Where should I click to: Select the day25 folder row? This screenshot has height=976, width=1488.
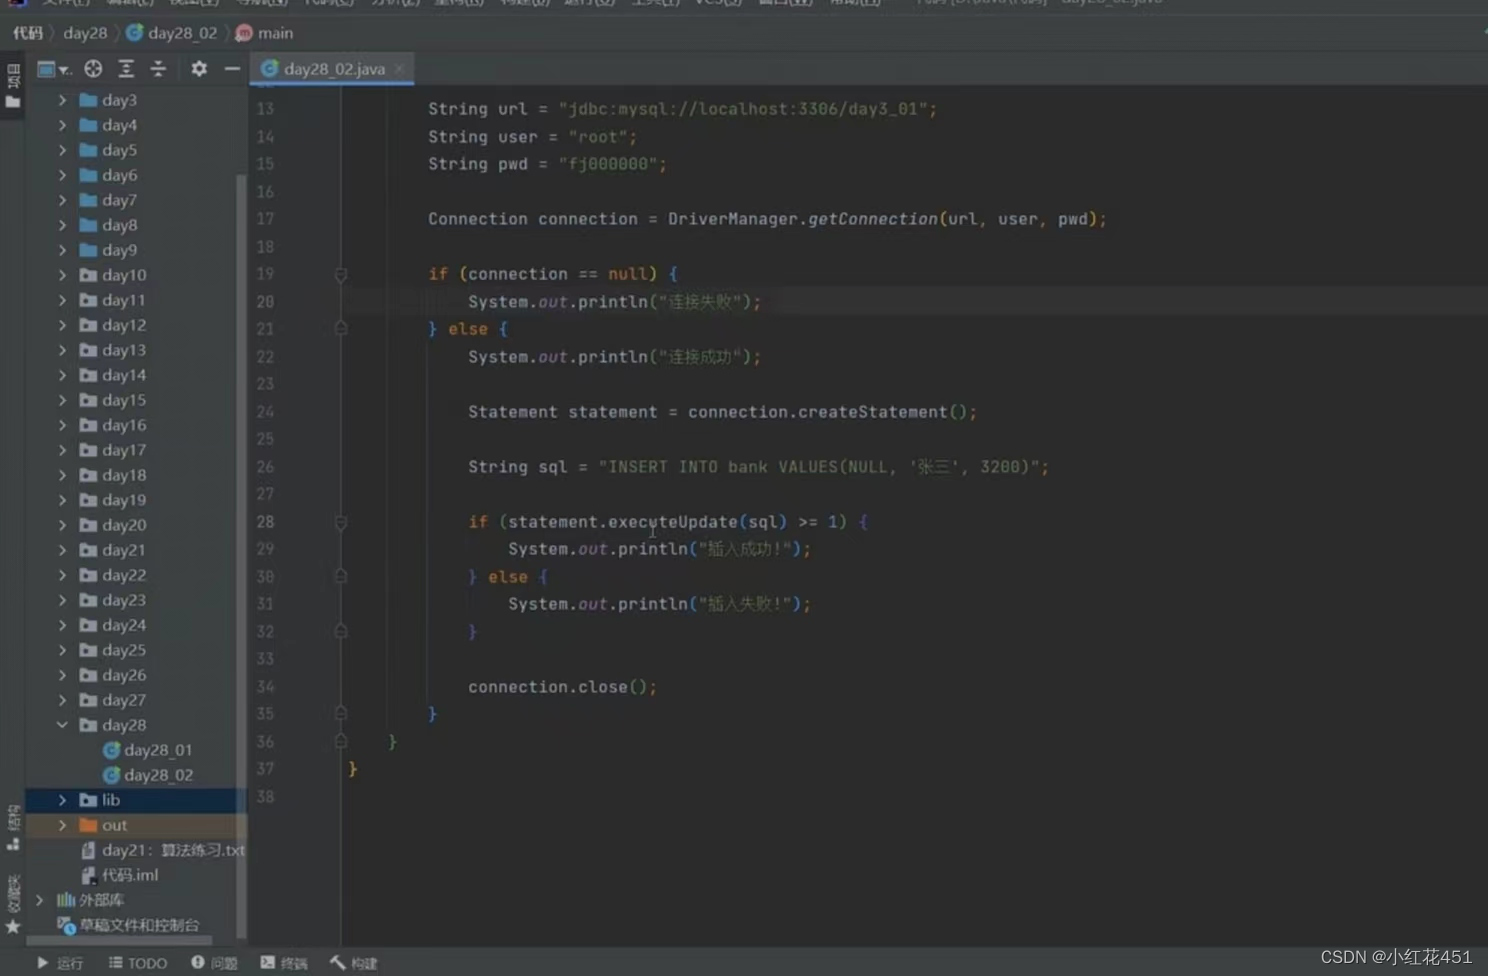click(x=135, y=650)
